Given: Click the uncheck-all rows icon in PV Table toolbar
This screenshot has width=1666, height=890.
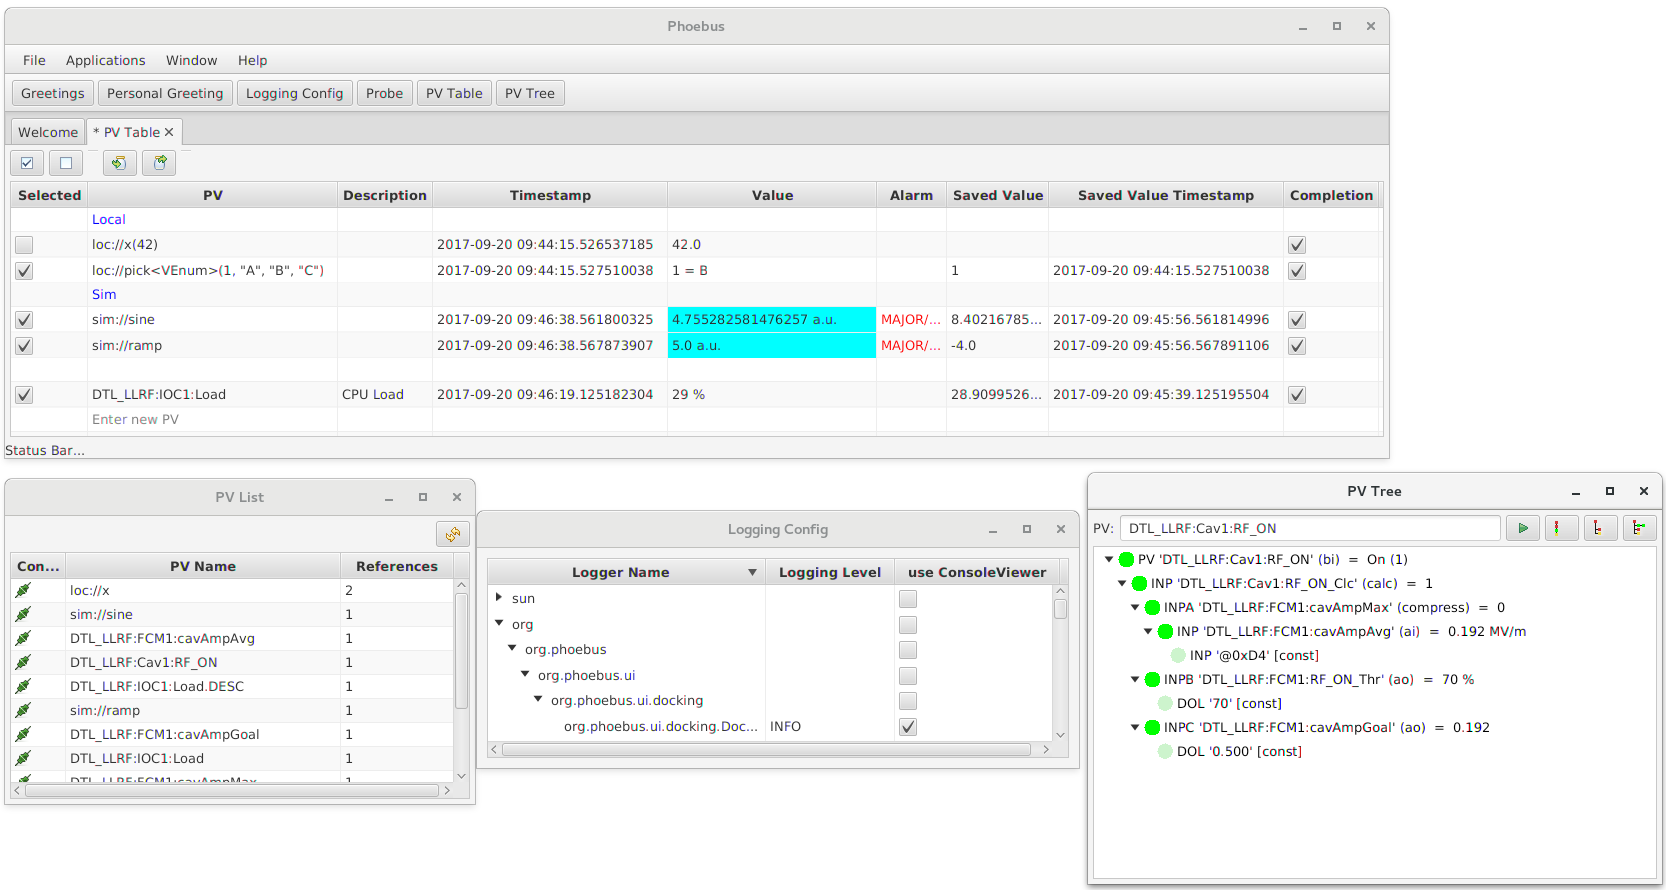Looking at the screenshot, I should (66, 163).
